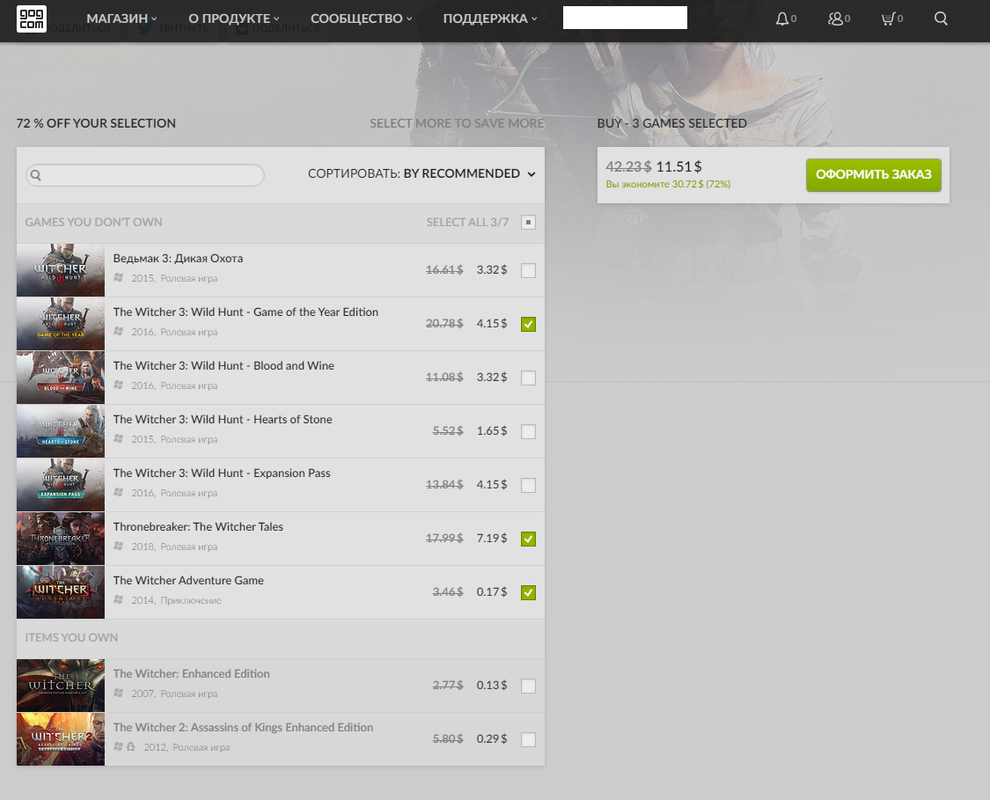Focus the games filter search field

coord(145,175)
